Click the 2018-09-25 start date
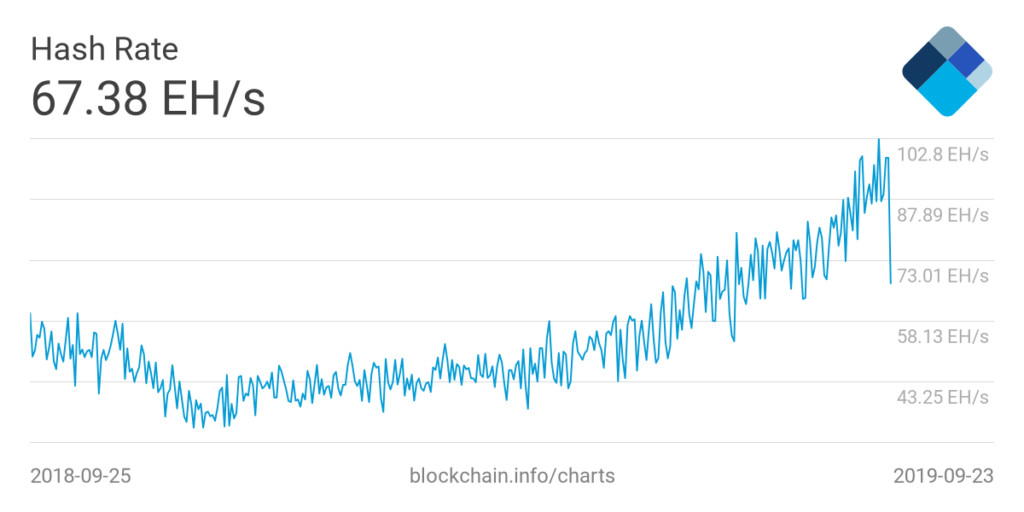1024x512 pixels. point(81,475)
